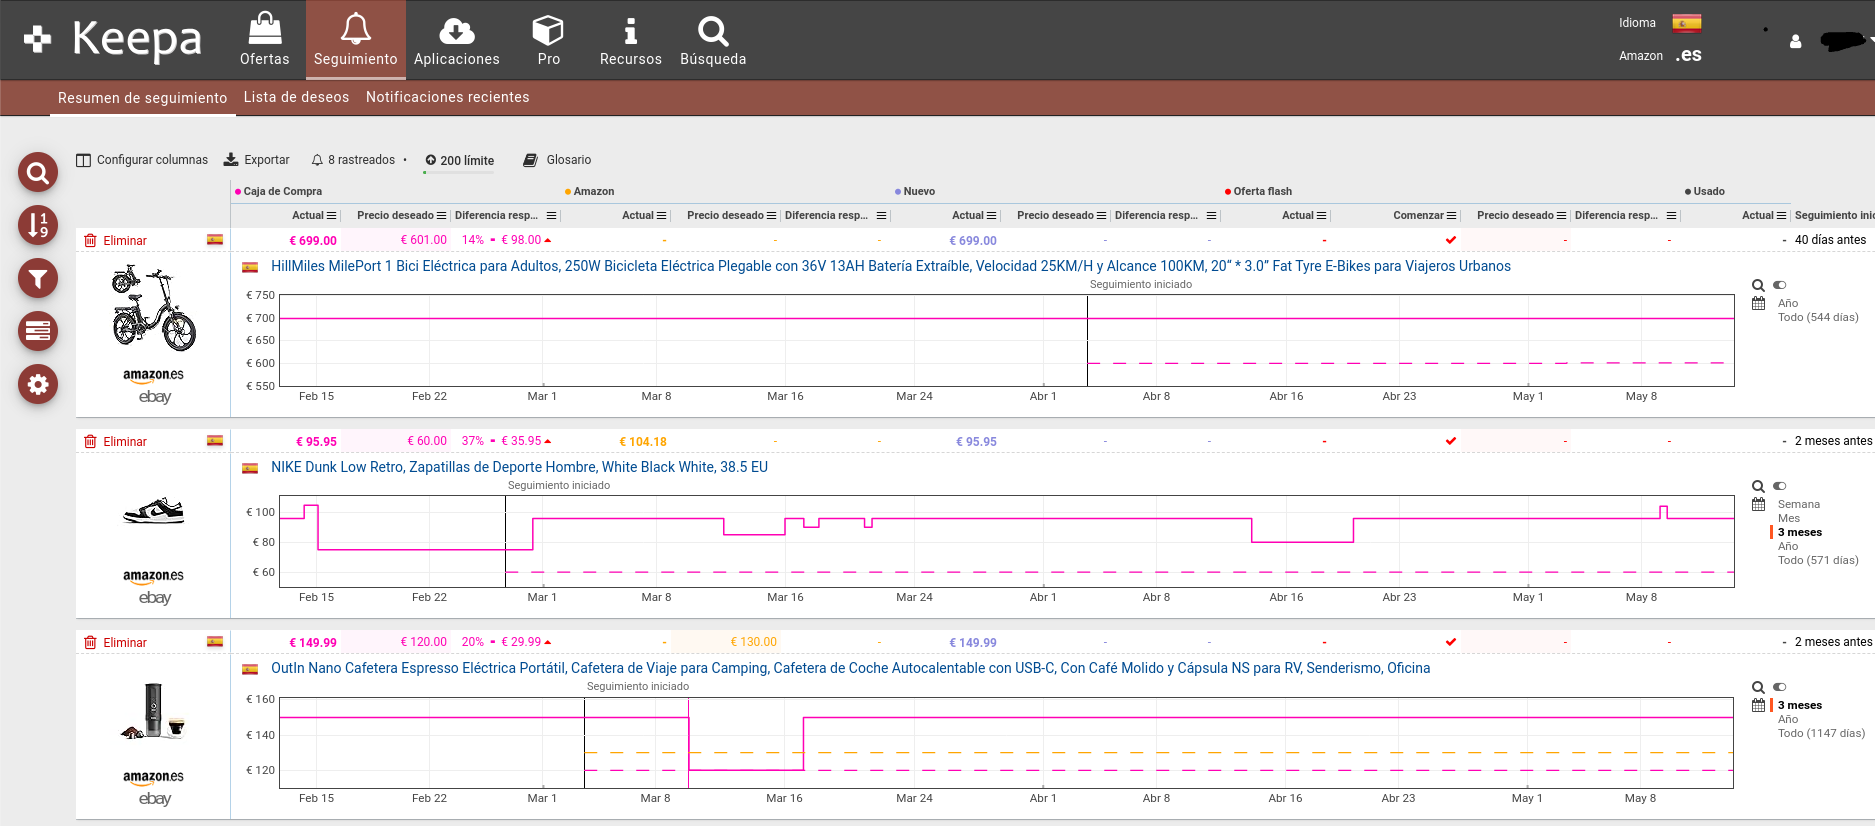
Task: Click Spain flag icon in the € 601.00 row
Action: 215,240
